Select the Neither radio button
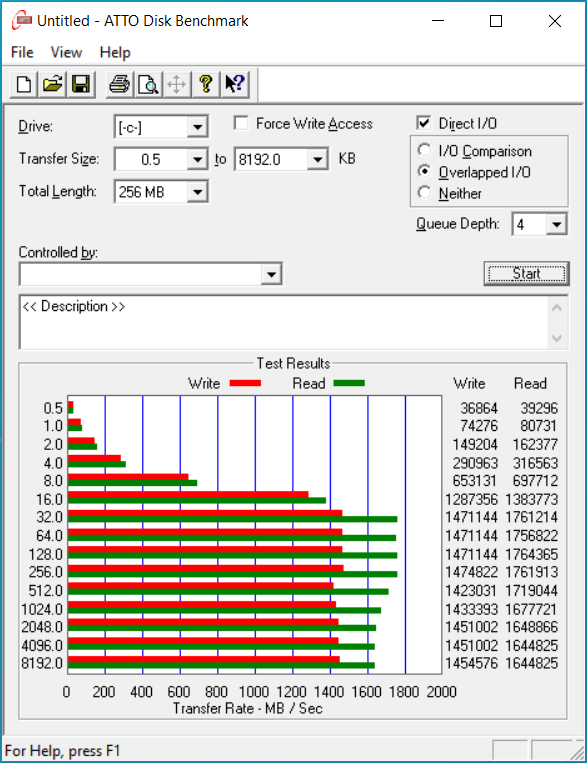 point(424,193)
